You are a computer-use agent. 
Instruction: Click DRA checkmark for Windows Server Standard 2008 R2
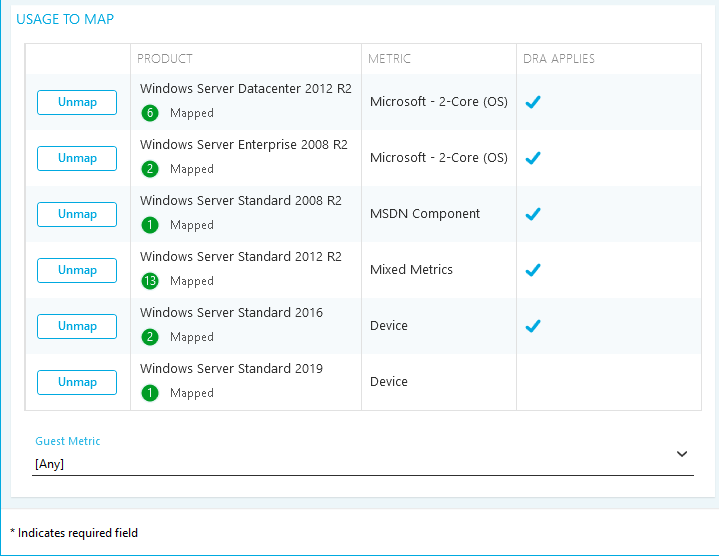[x=533, y=214]
